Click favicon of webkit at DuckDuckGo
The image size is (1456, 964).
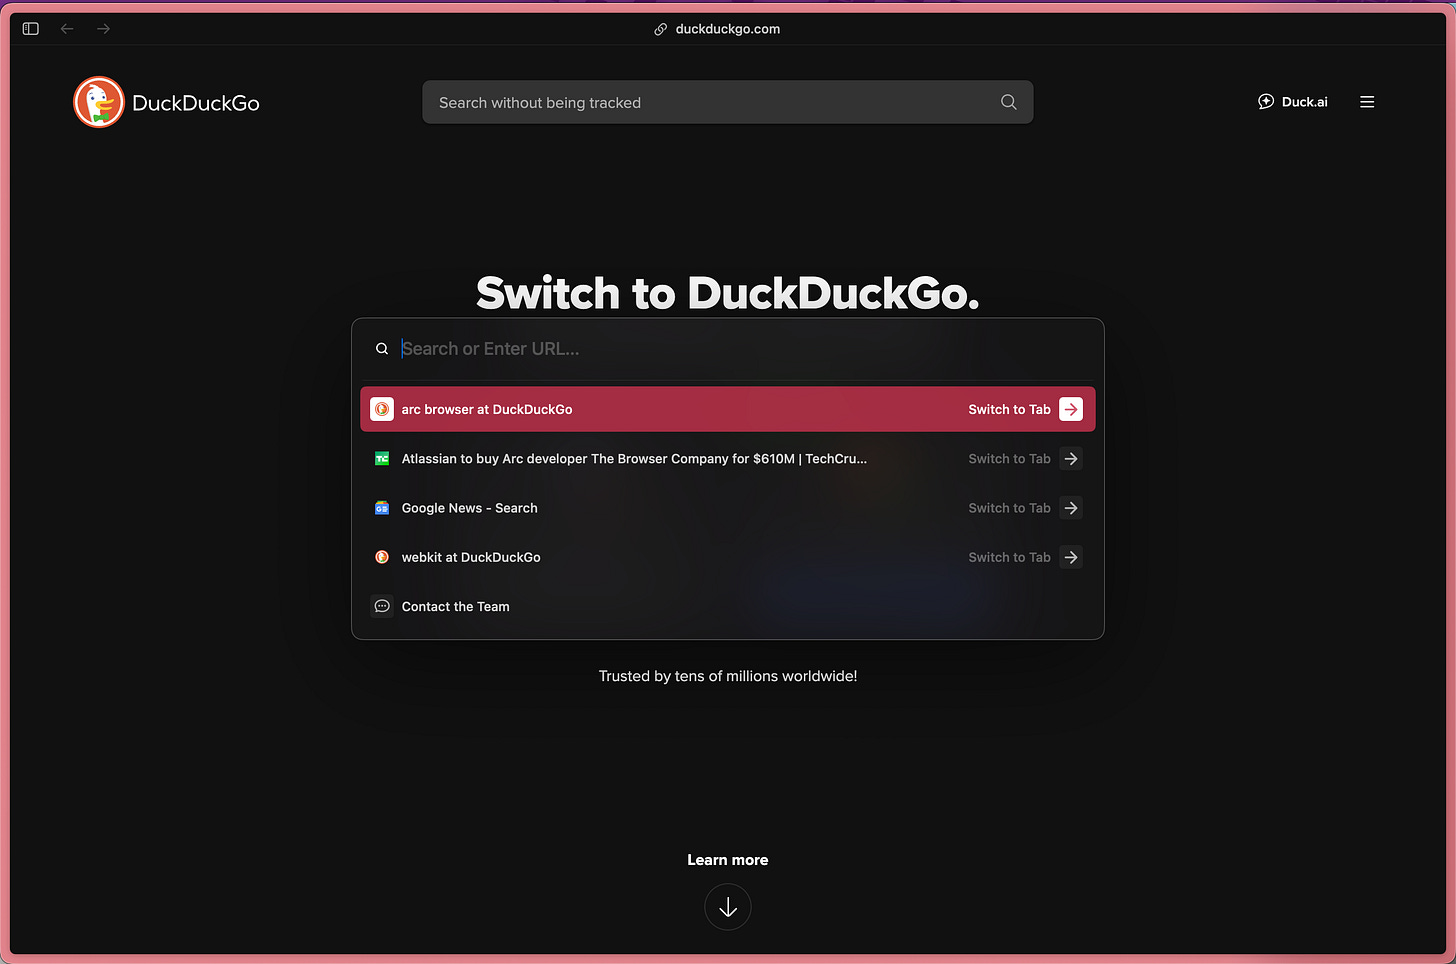click(382, 557)
